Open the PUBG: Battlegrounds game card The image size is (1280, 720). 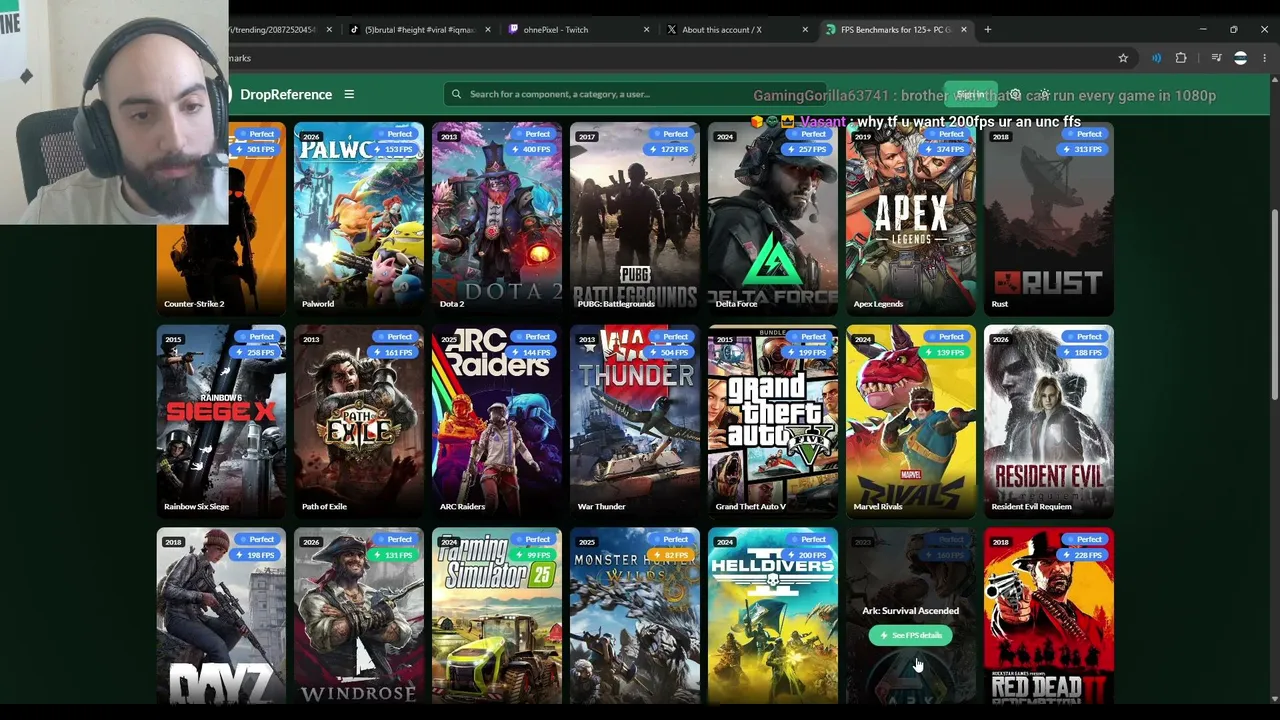635,219
